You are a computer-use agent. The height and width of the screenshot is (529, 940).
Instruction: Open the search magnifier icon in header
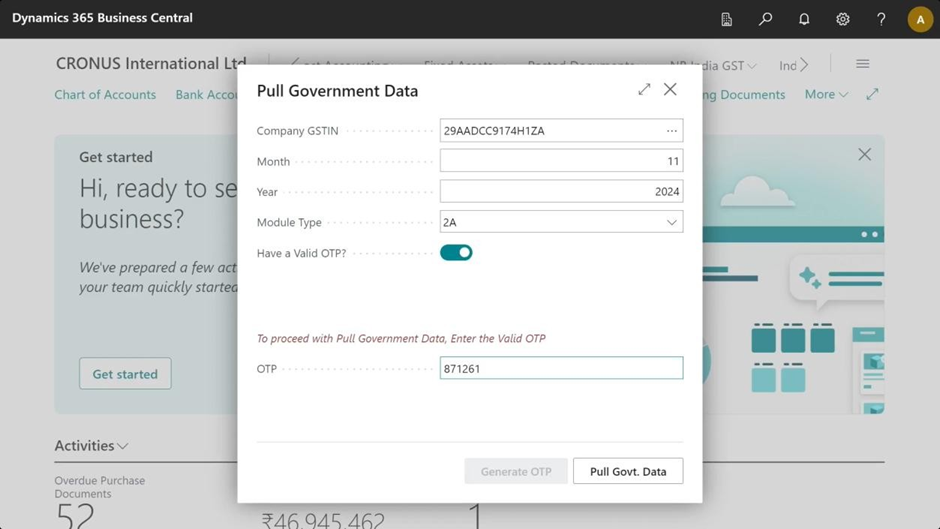pos(765,19)
